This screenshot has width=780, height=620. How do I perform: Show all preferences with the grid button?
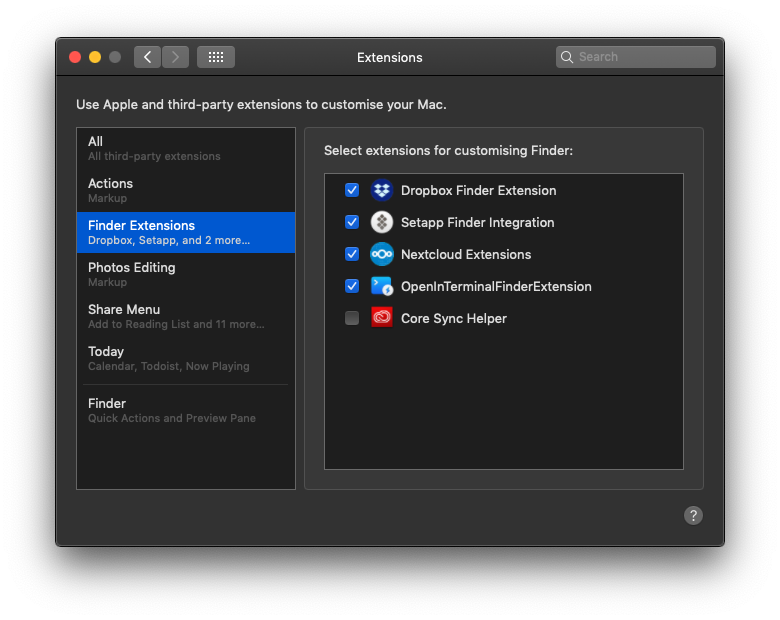click(216, 57)
